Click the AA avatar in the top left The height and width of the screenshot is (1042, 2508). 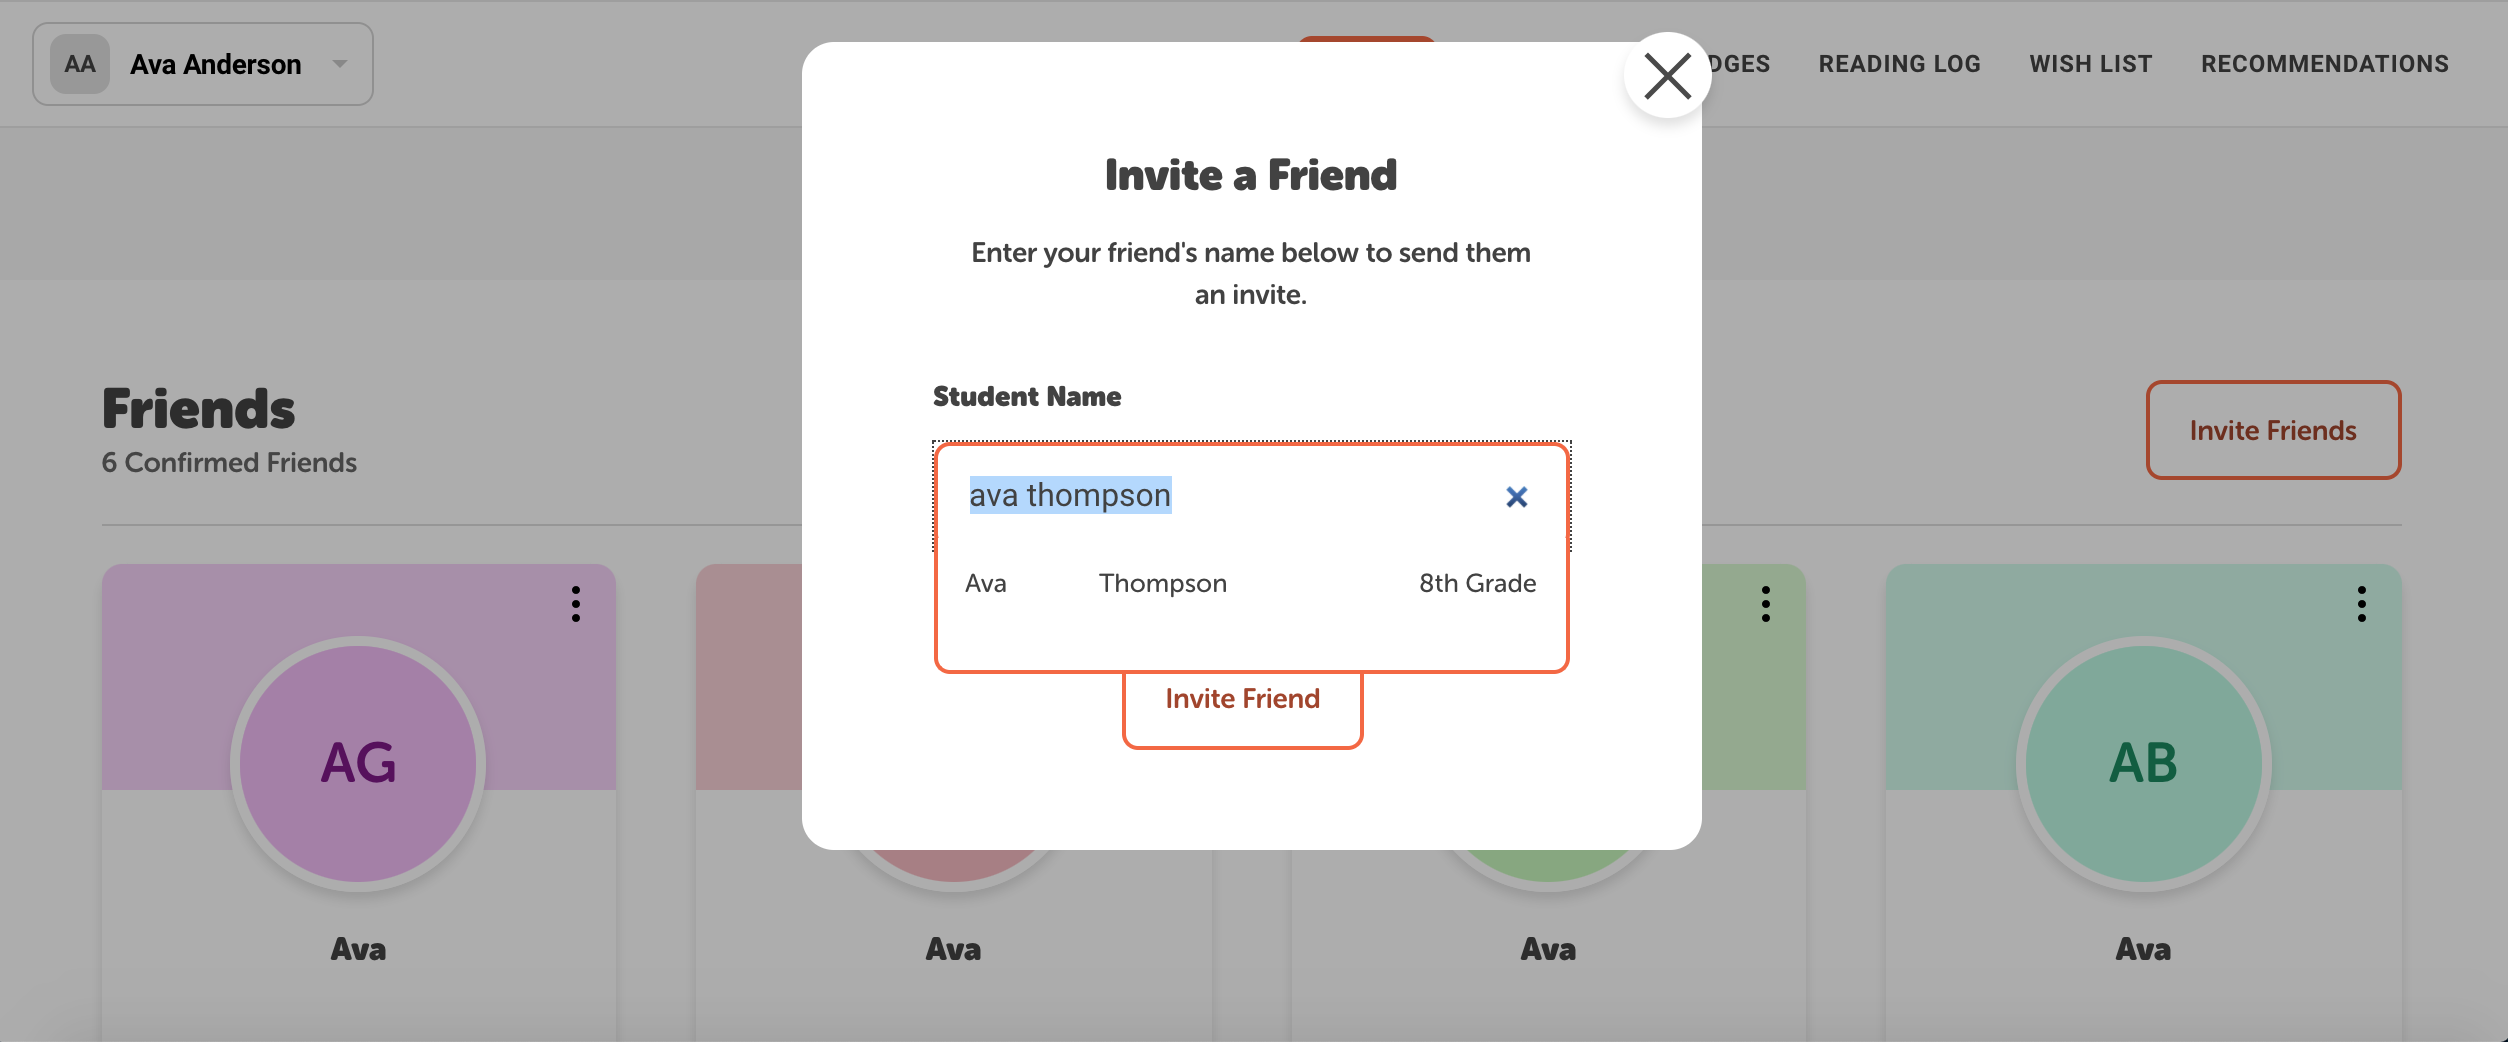pos(80,64)
